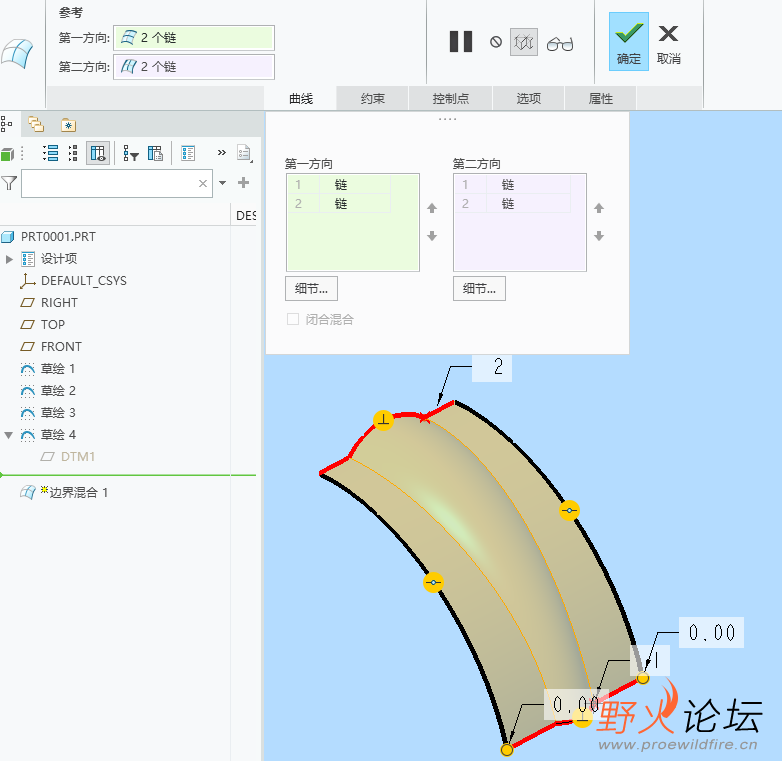Activate the 第一方向 collector field
Screen dimensions: 782x761
[x=194, y=38]
